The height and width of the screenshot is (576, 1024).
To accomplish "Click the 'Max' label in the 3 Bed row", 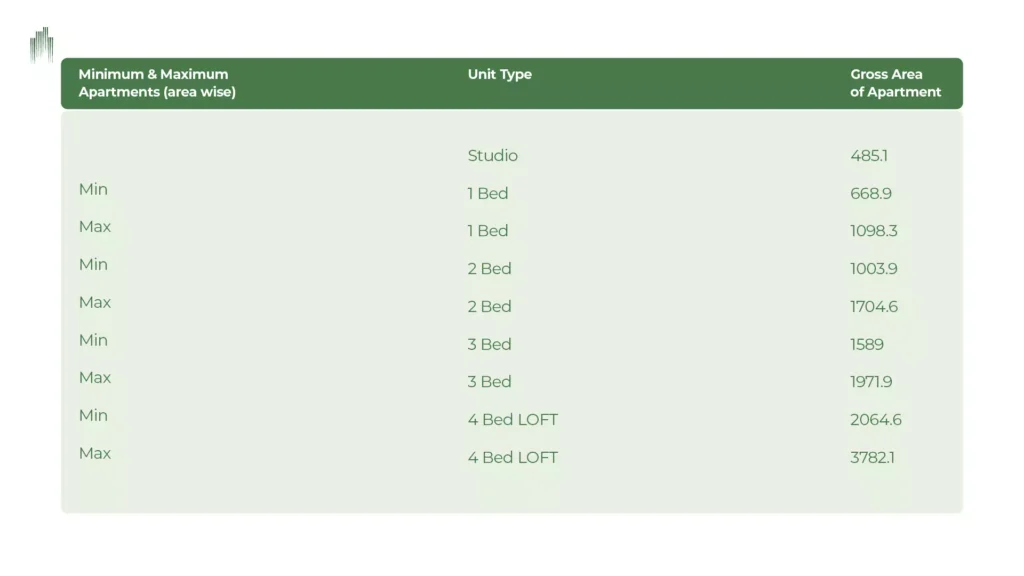I will pos(95,377).
